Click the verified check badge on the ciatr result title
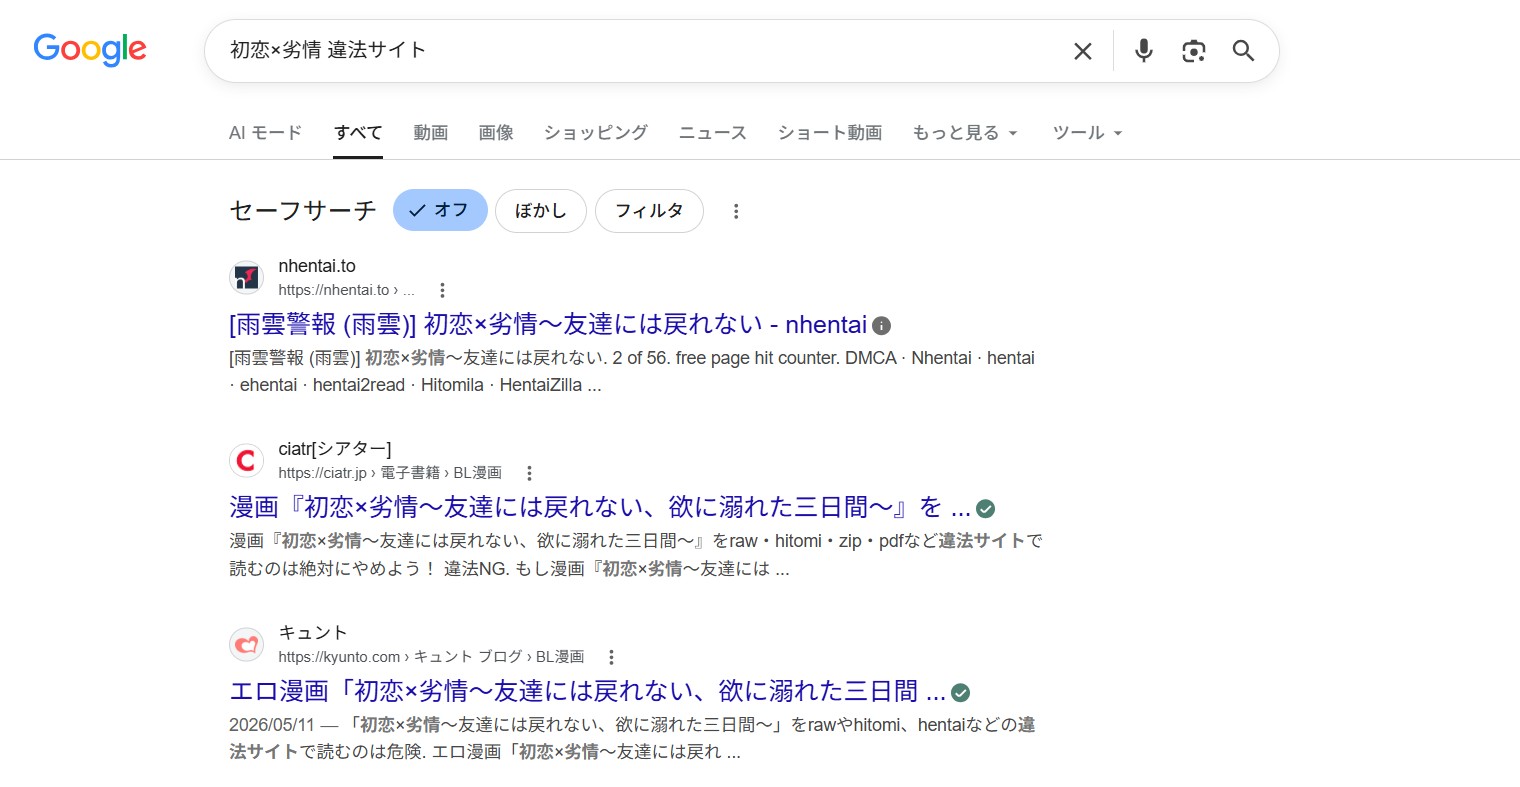The height and width of the screenshot is (787, 1520). click(x=985, y=509)
